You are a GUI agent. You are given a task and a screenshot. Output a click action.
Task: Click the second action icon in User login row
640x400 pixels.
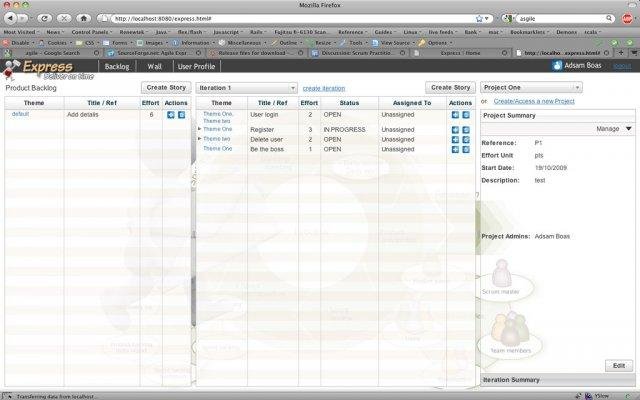pyautogui.click(x=466, y=115)
